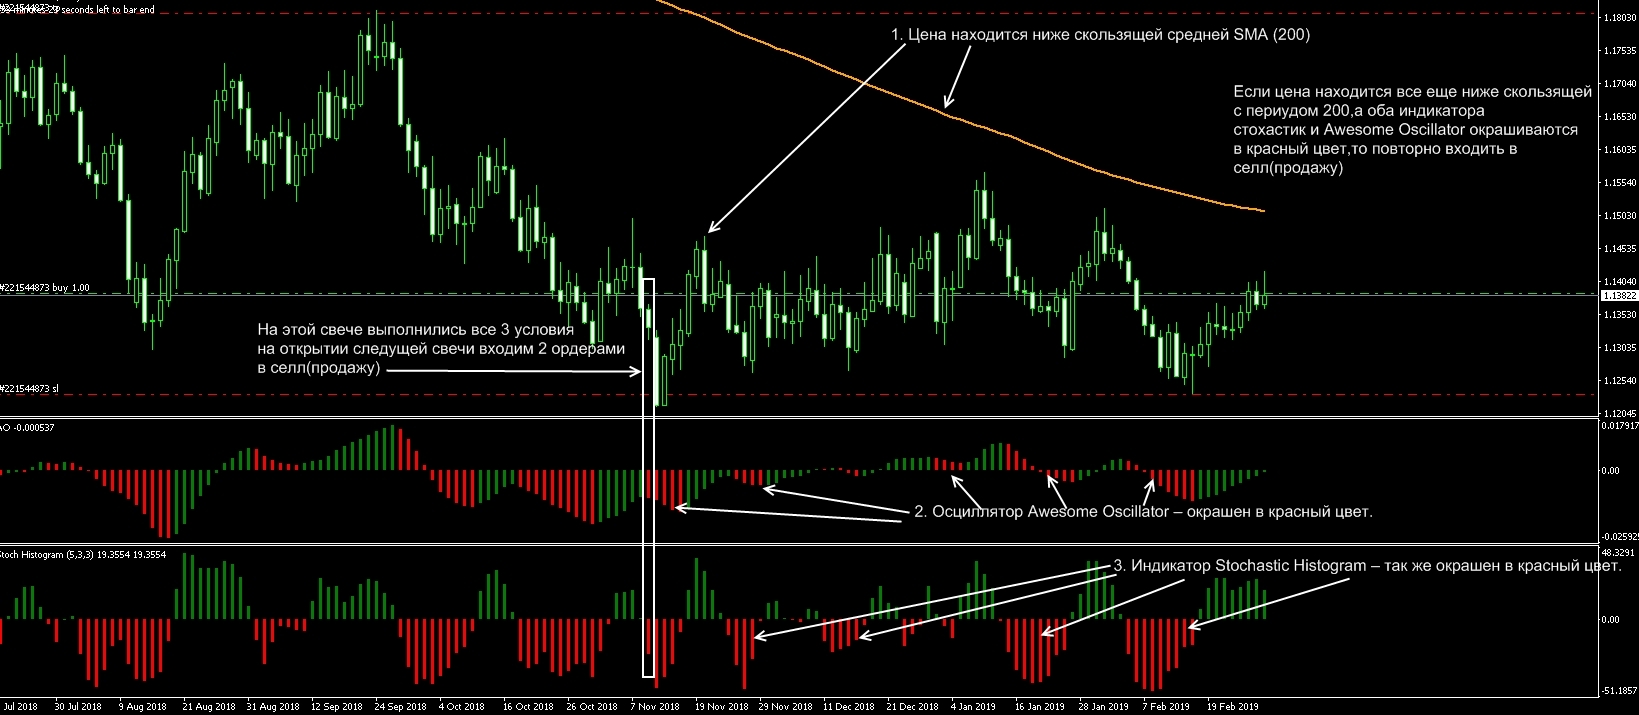
Task: Click the '29 Nov 2018' date label
Action: pyautogui.click(x=787, y=707)
